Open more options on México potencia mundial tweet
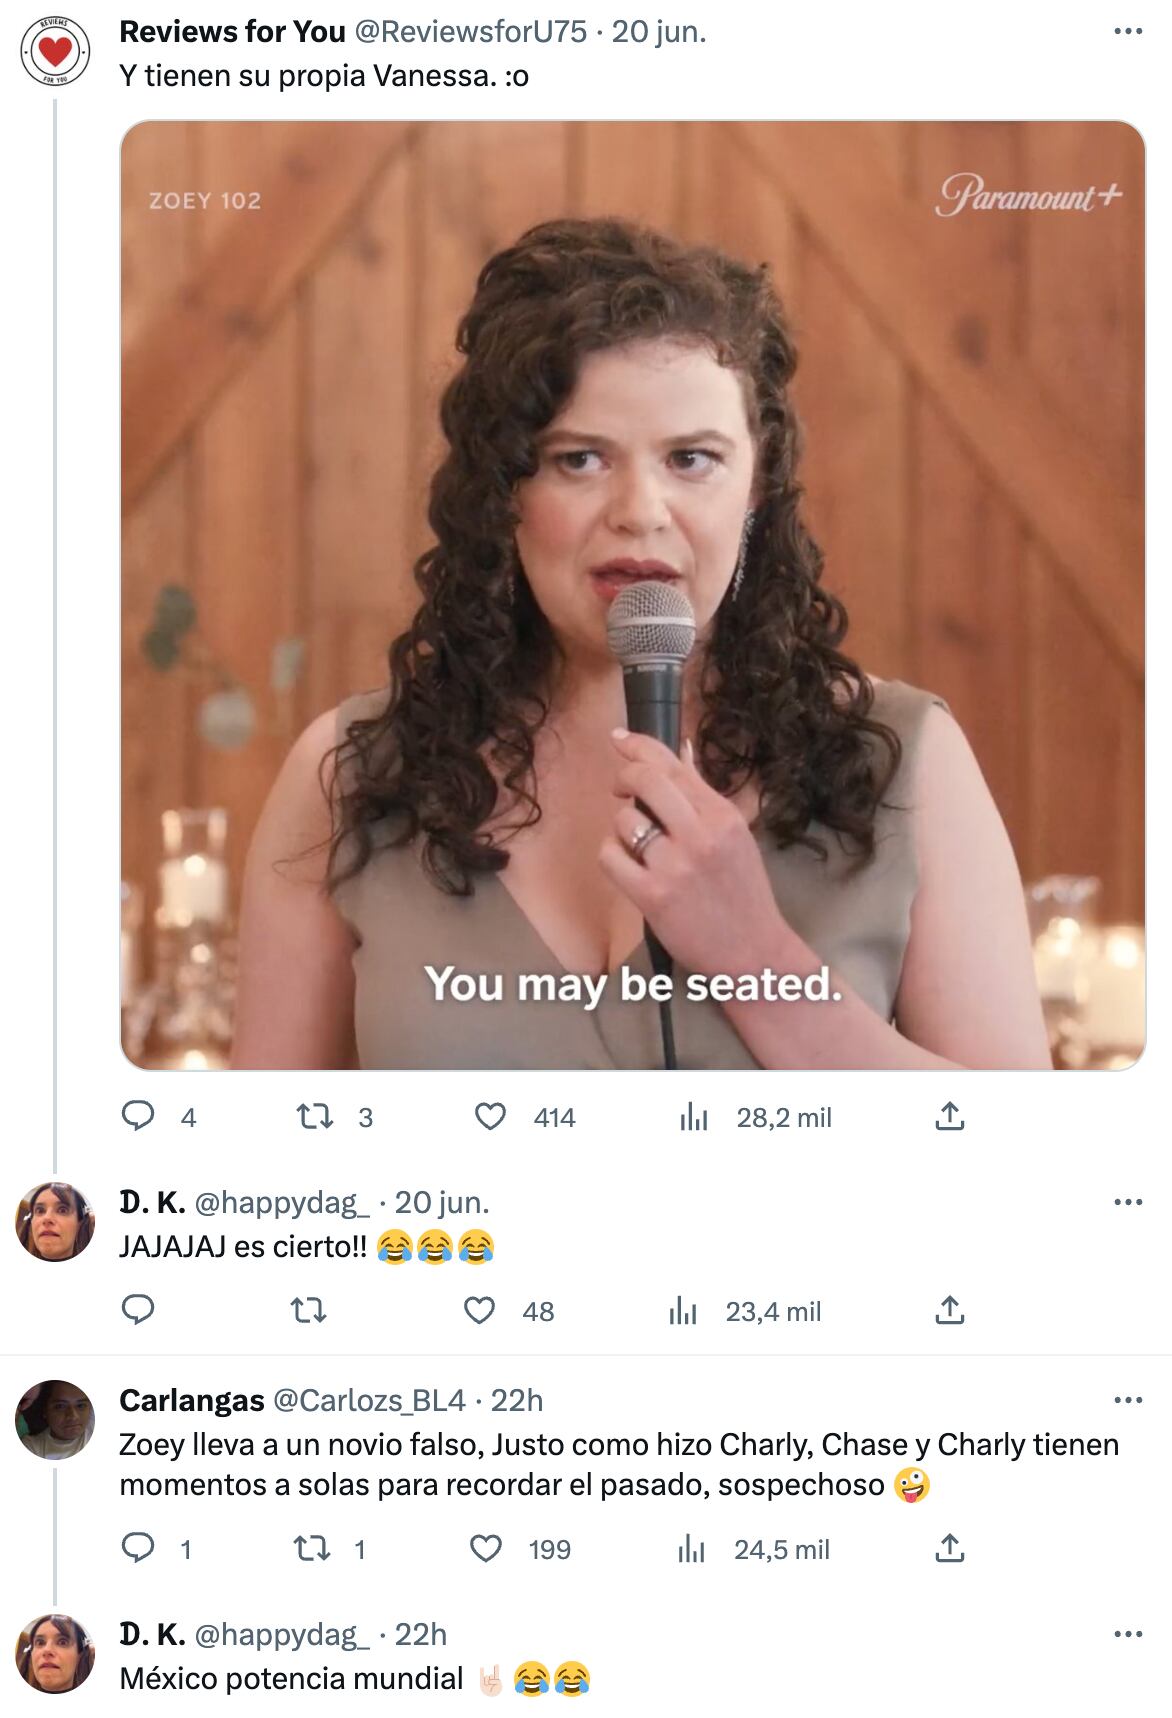The height and width of the screenshot is (1718, 1172). [1127, 1634]
